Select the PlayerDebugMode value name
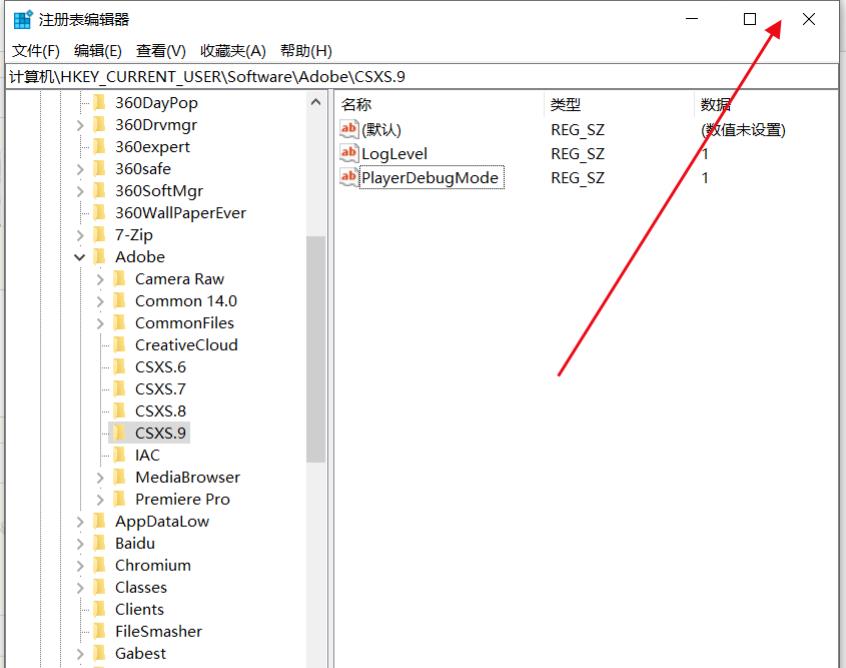 click(432, 178)
